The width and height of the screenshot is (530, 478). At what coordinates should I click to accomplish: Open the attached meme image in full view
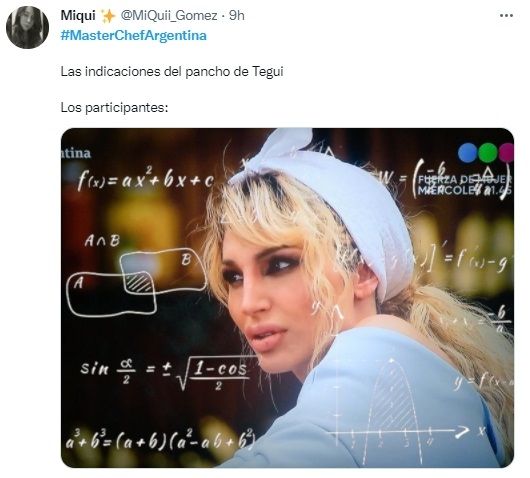287,298
